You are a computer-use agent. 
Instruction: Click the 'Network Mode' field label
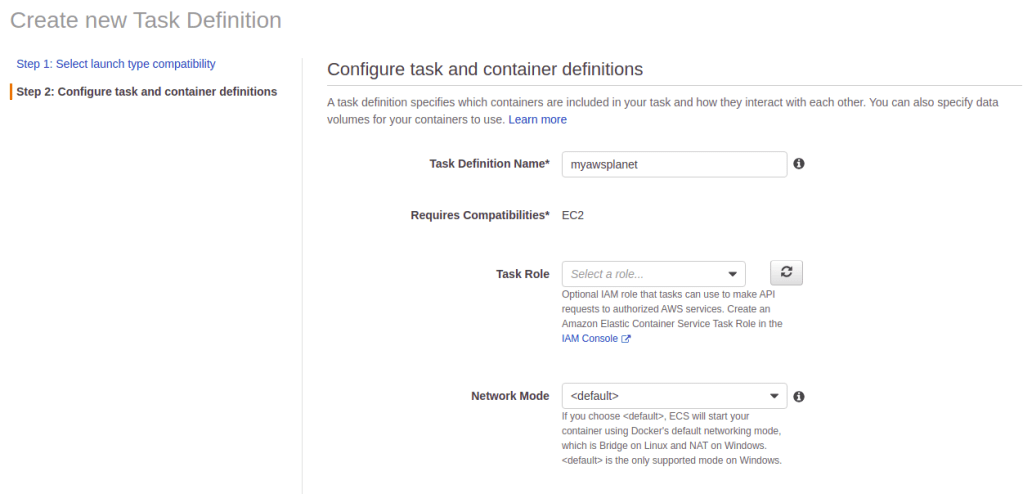509,396
